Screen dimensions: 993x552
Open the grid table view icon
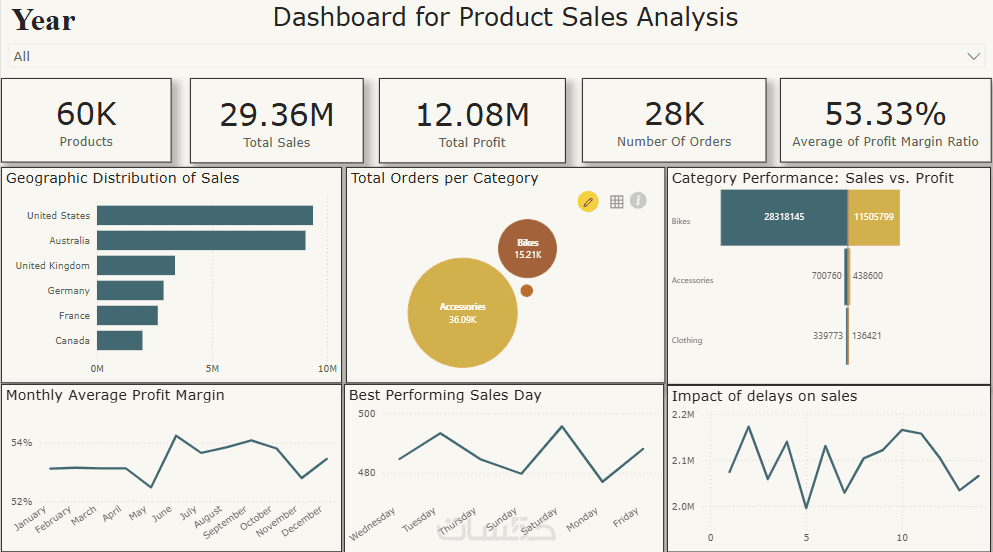[616, 202]
